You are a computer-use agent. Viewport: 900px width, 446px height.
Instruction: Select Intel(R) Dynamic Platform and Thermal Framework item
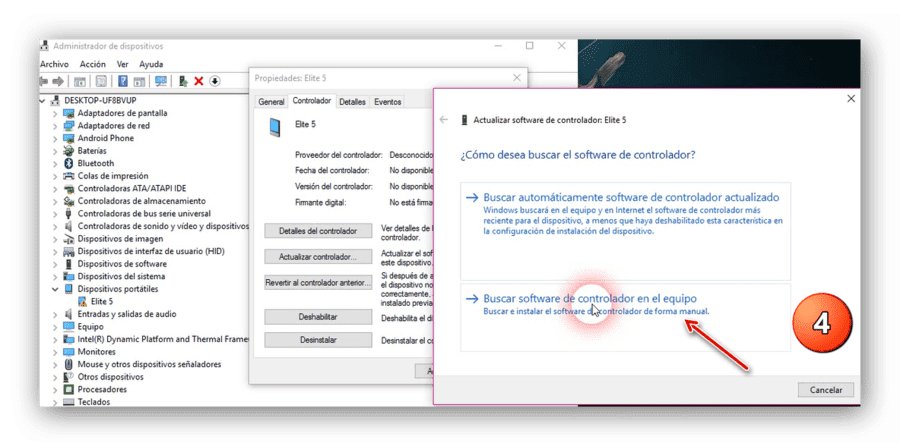tap(163, 339)
